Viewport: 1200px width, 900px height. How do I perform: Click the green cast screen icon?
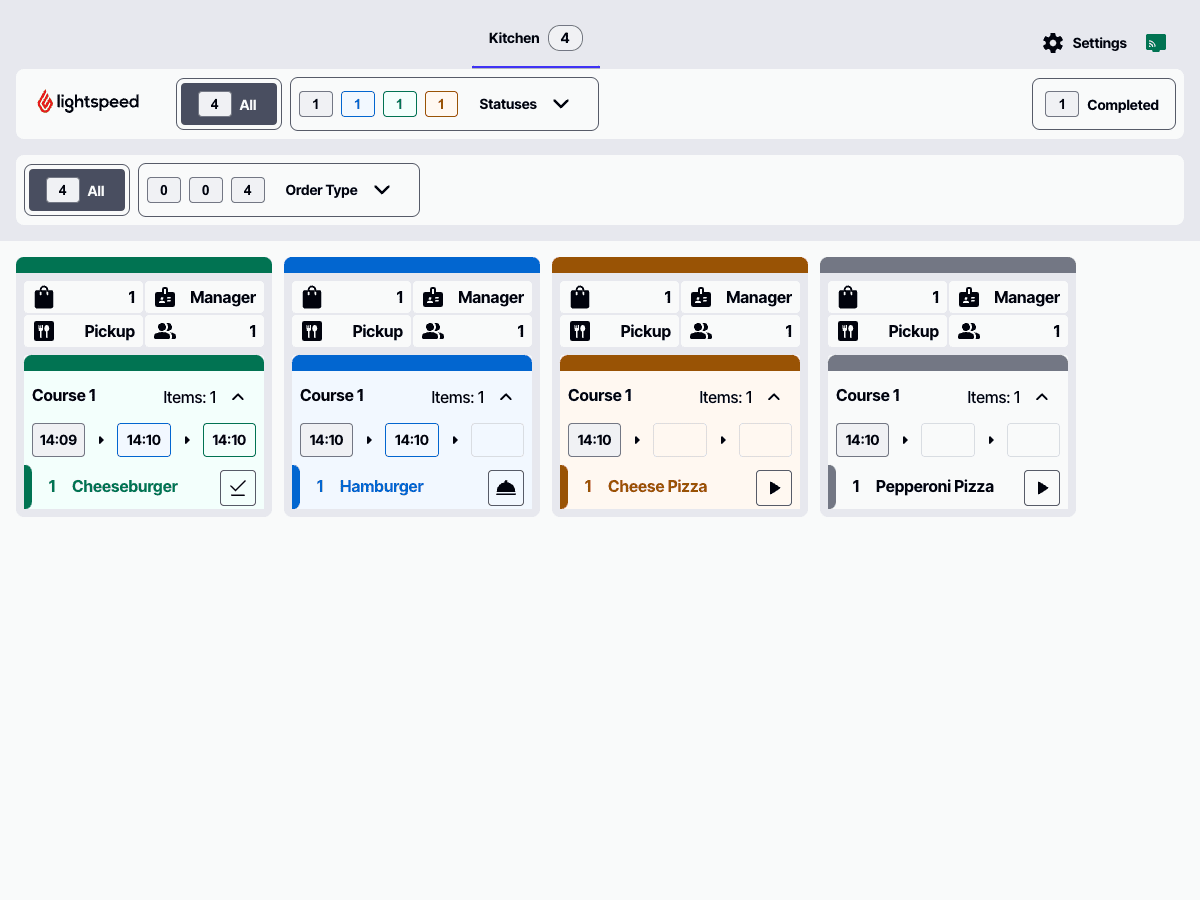(x=1156, y=43)
